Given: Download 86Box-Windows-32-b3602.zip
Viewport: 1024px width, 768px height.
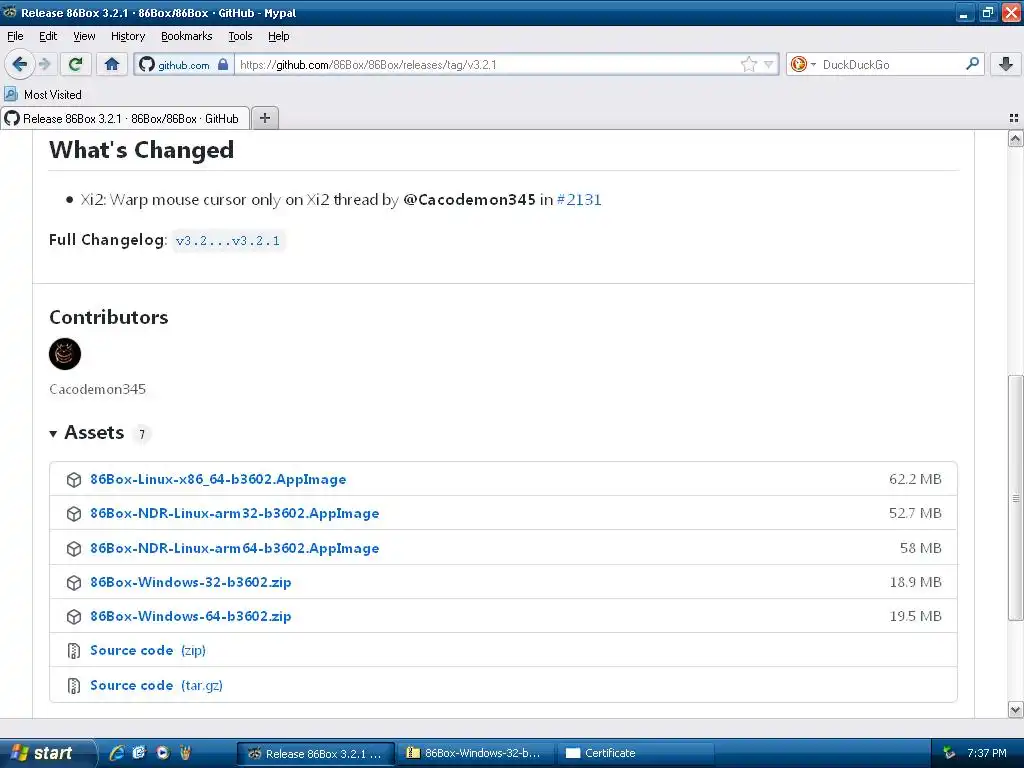Looking at the screenshot, I should [x=191, y=582].
